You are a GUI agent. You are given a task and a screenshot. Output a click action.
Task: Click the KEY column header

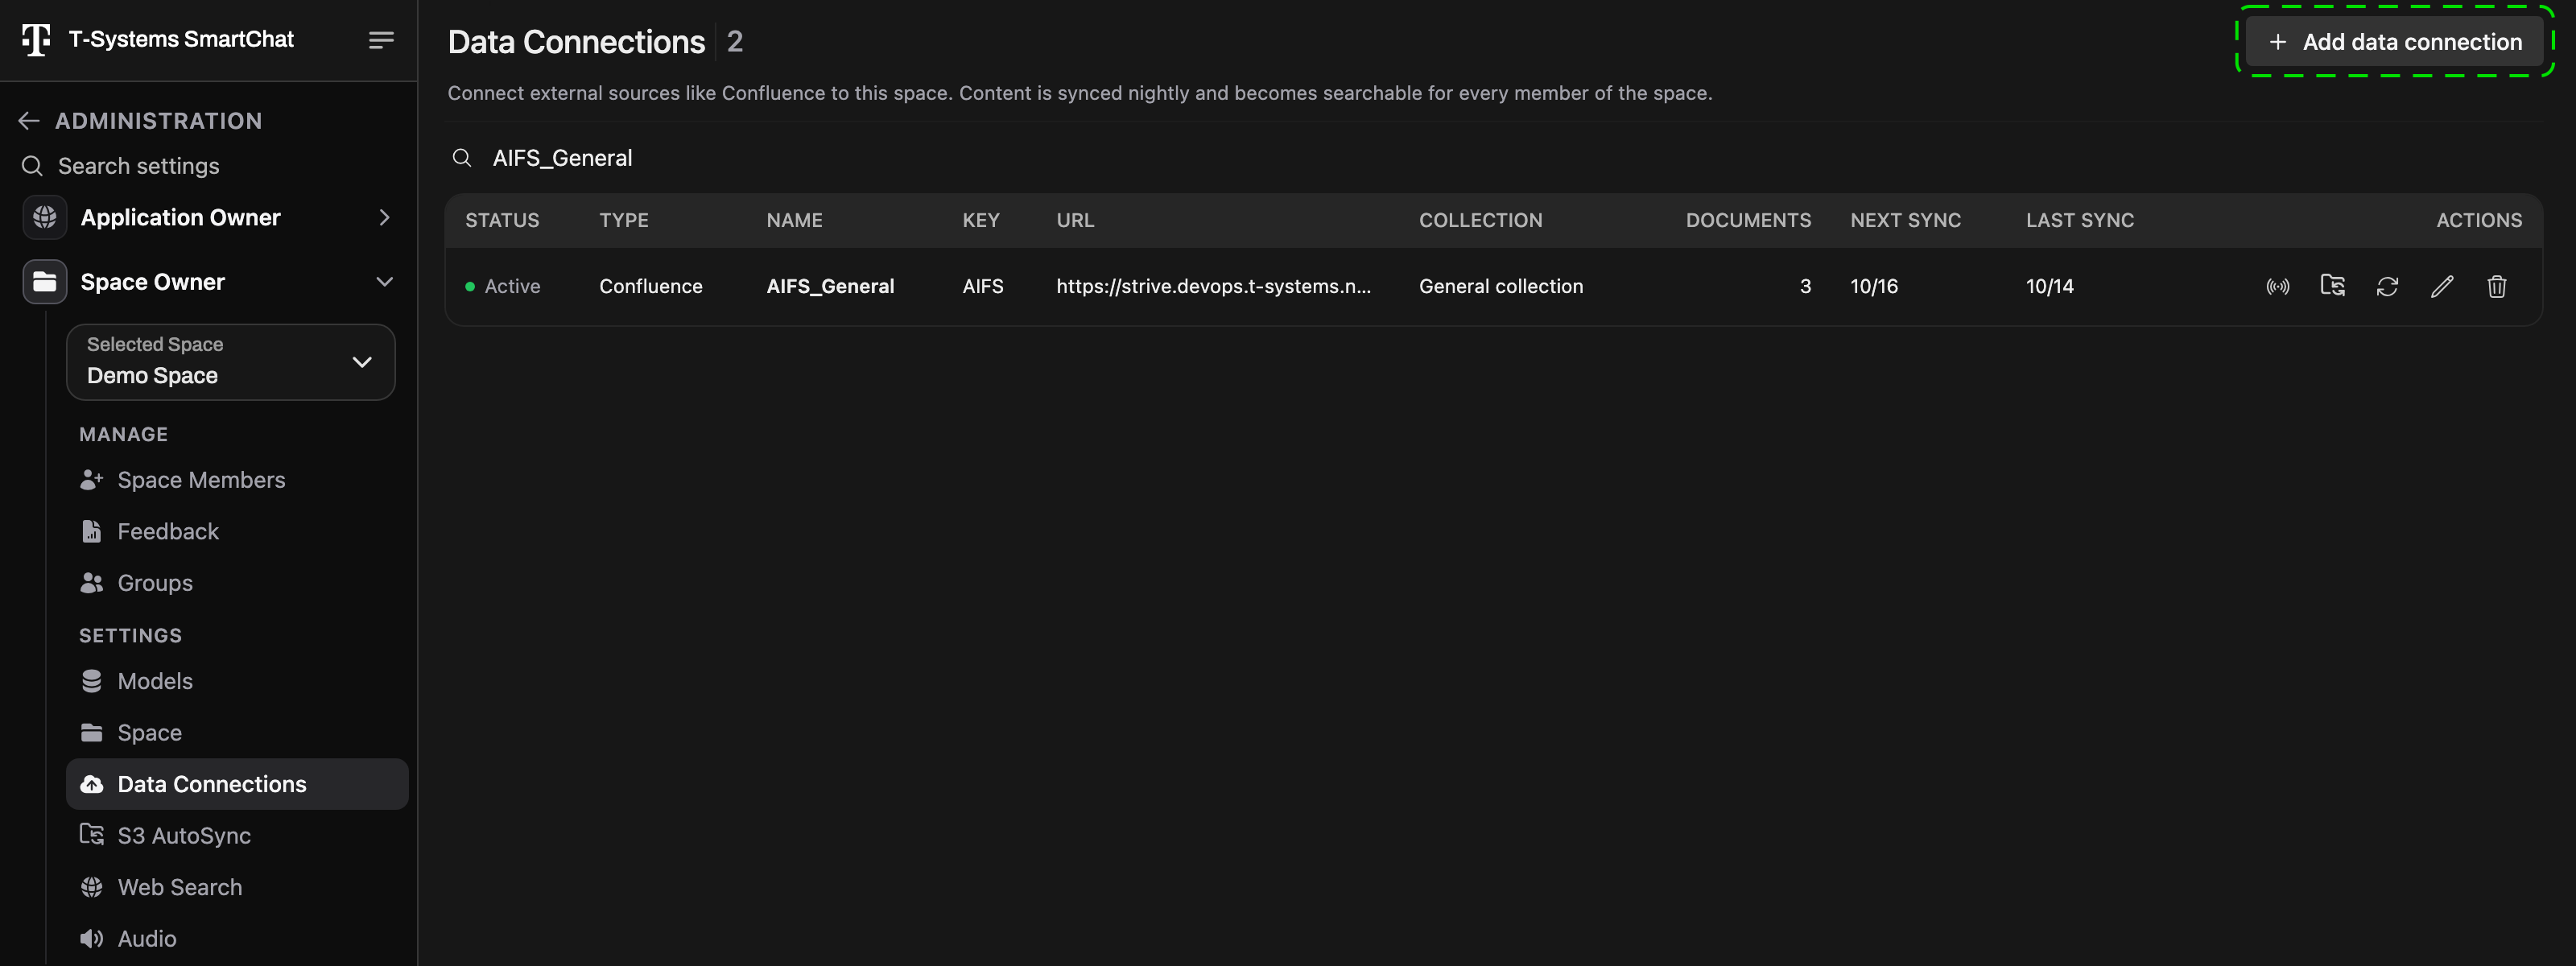pyautogui.click(x=981, y=221)
